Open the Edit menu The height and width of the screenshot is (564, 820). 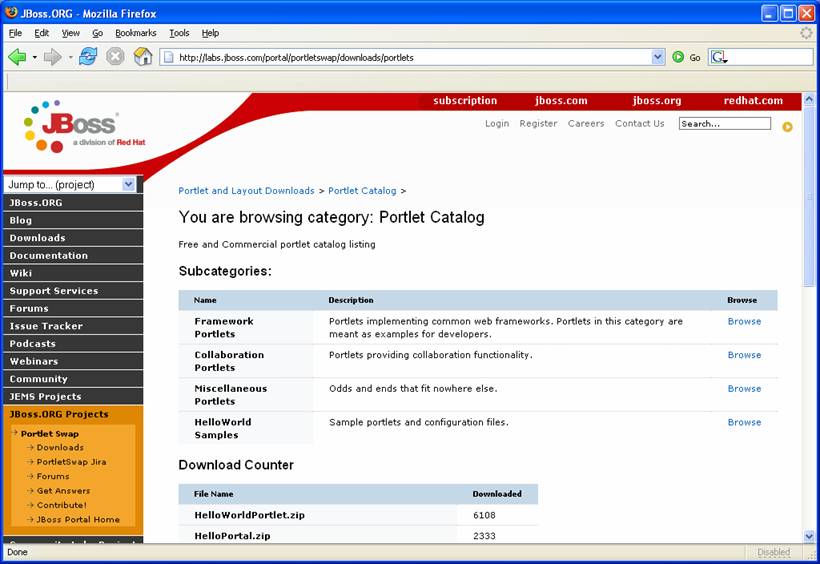(41, 33)
